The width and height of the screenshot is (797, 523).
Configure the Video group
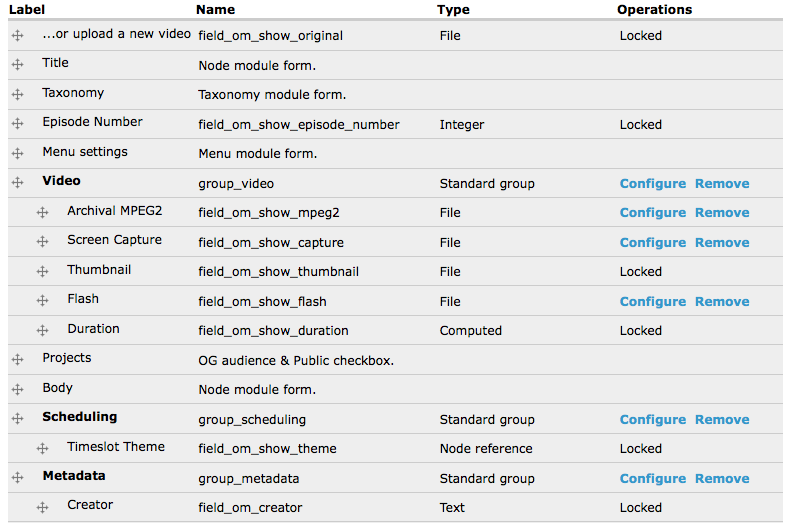click(652, 184)
